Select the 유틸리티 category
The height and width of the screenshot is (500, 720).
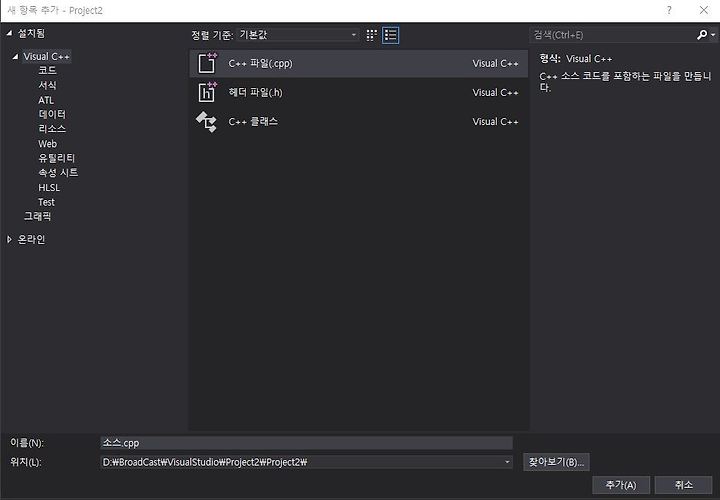coord(56,158)
